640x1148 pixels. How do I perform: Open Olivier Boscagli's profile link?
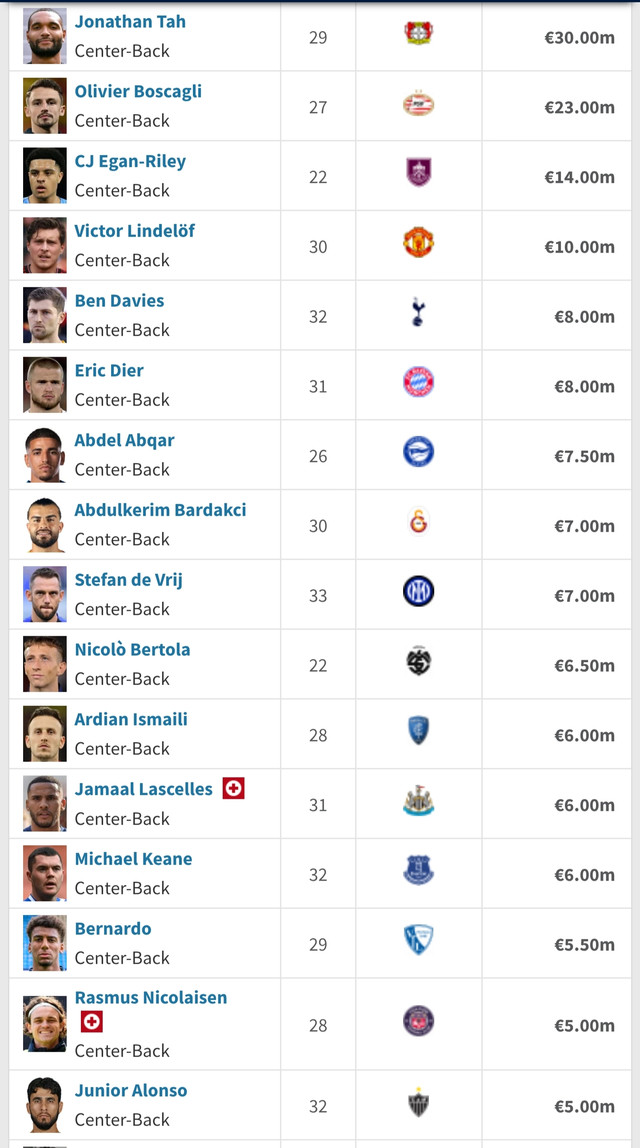(x=138, y=92)
